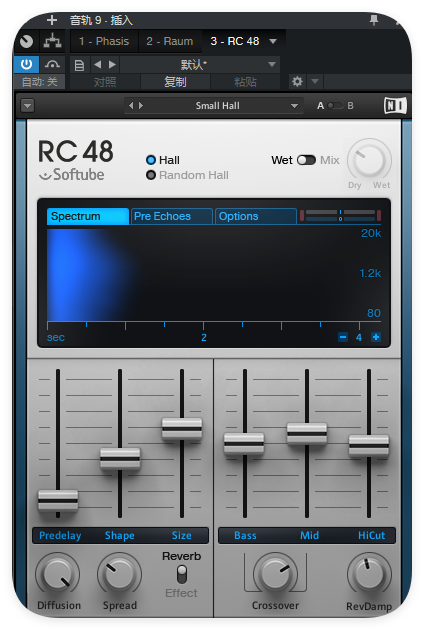Increase time scale with plus button
Screen dimensions: 424x630
(x=376, y=337)
